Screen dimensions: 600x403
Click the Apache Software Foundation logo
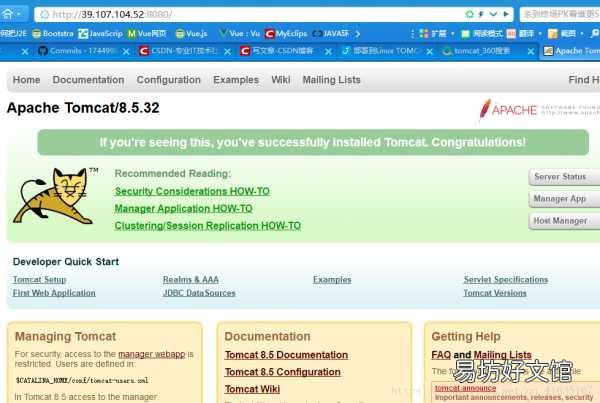[539, 110]
